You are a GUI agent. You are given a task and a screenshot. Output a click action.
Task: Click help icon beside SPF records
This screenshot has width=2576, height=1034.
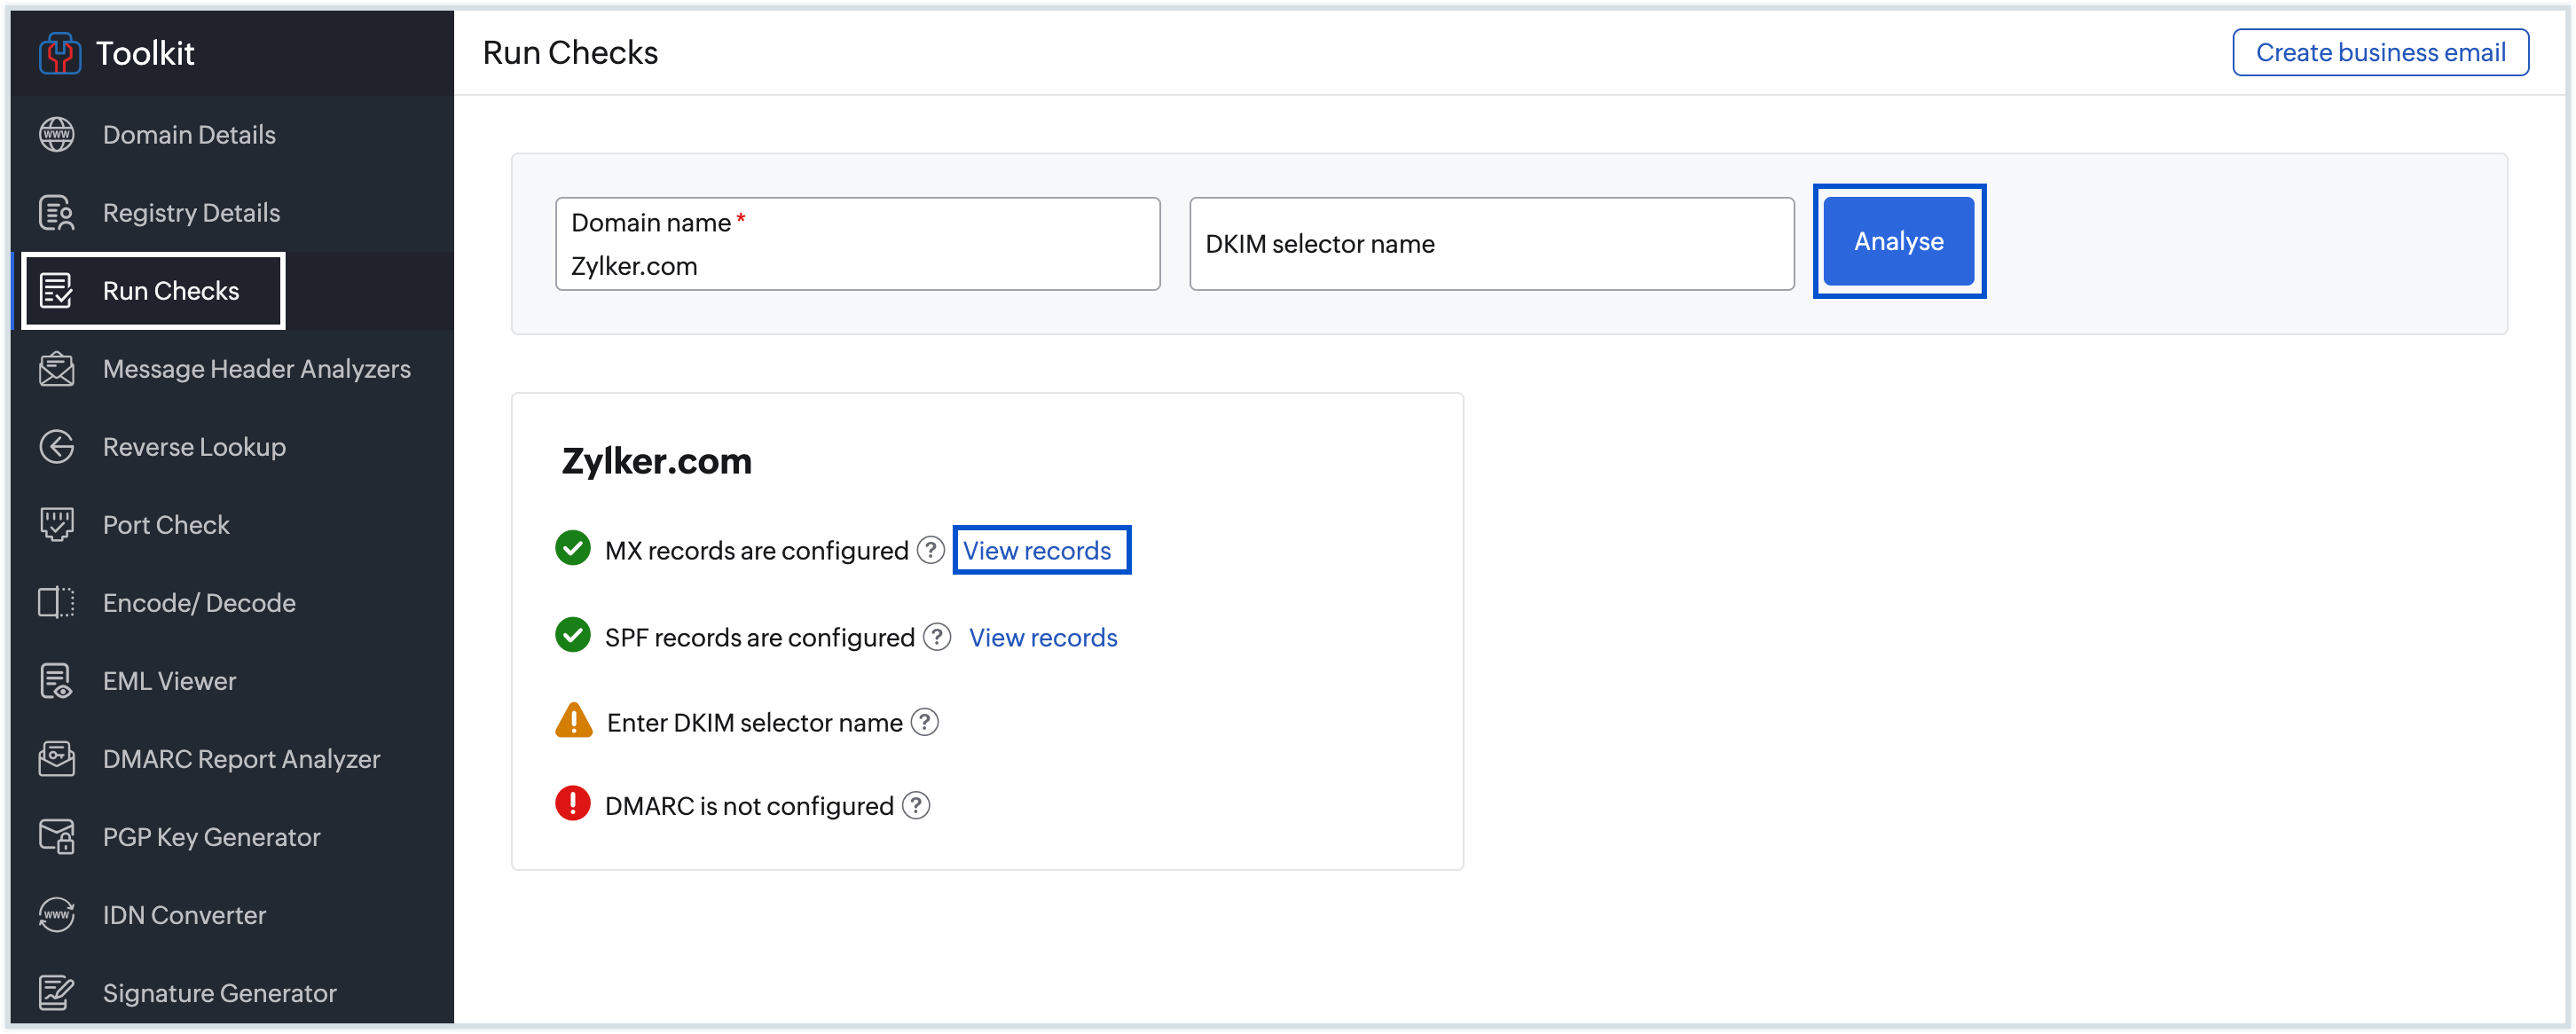pos(937,637)
